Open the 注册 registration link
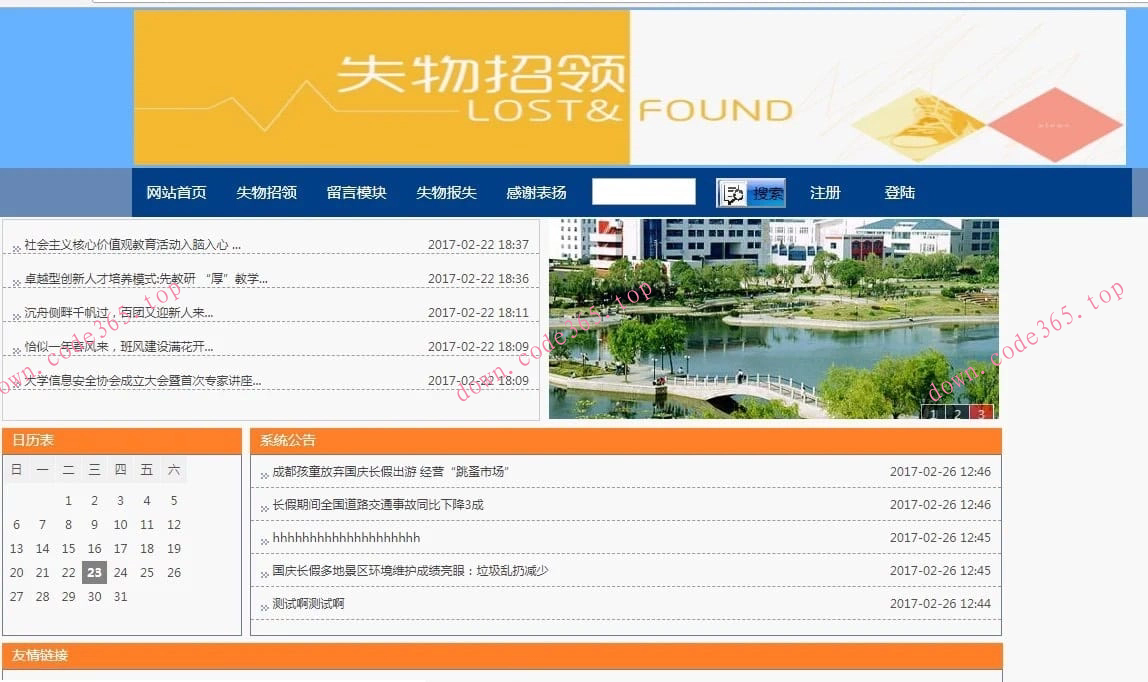This screenshot has width=1148, height=682. (x=826, y=191)
